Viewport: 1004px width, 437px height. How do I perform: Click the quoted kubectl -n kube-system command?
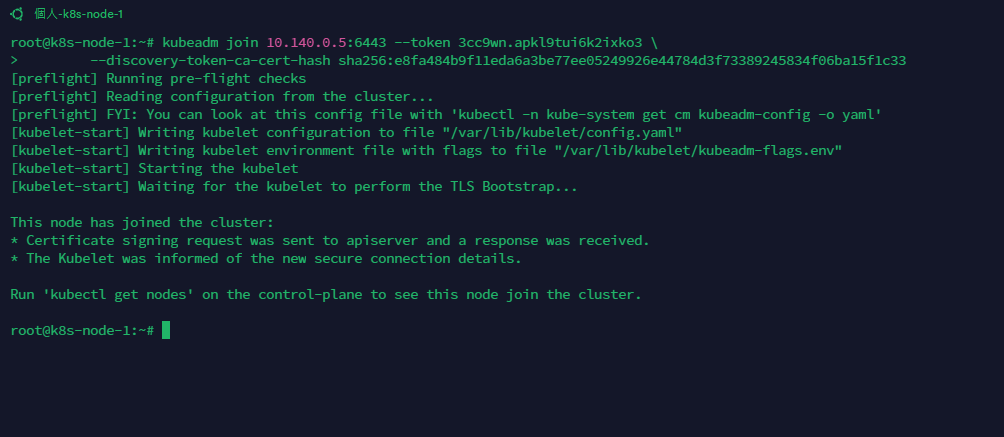(666, 114)
